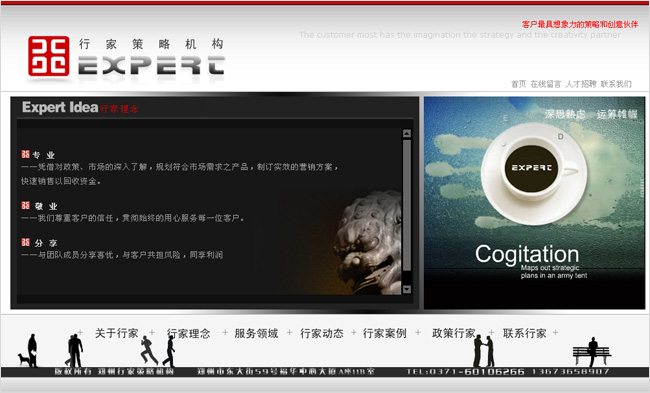Open 行家案例 menu item
Viewport: 650px width, 393px height.
click(x=385, y=333)
